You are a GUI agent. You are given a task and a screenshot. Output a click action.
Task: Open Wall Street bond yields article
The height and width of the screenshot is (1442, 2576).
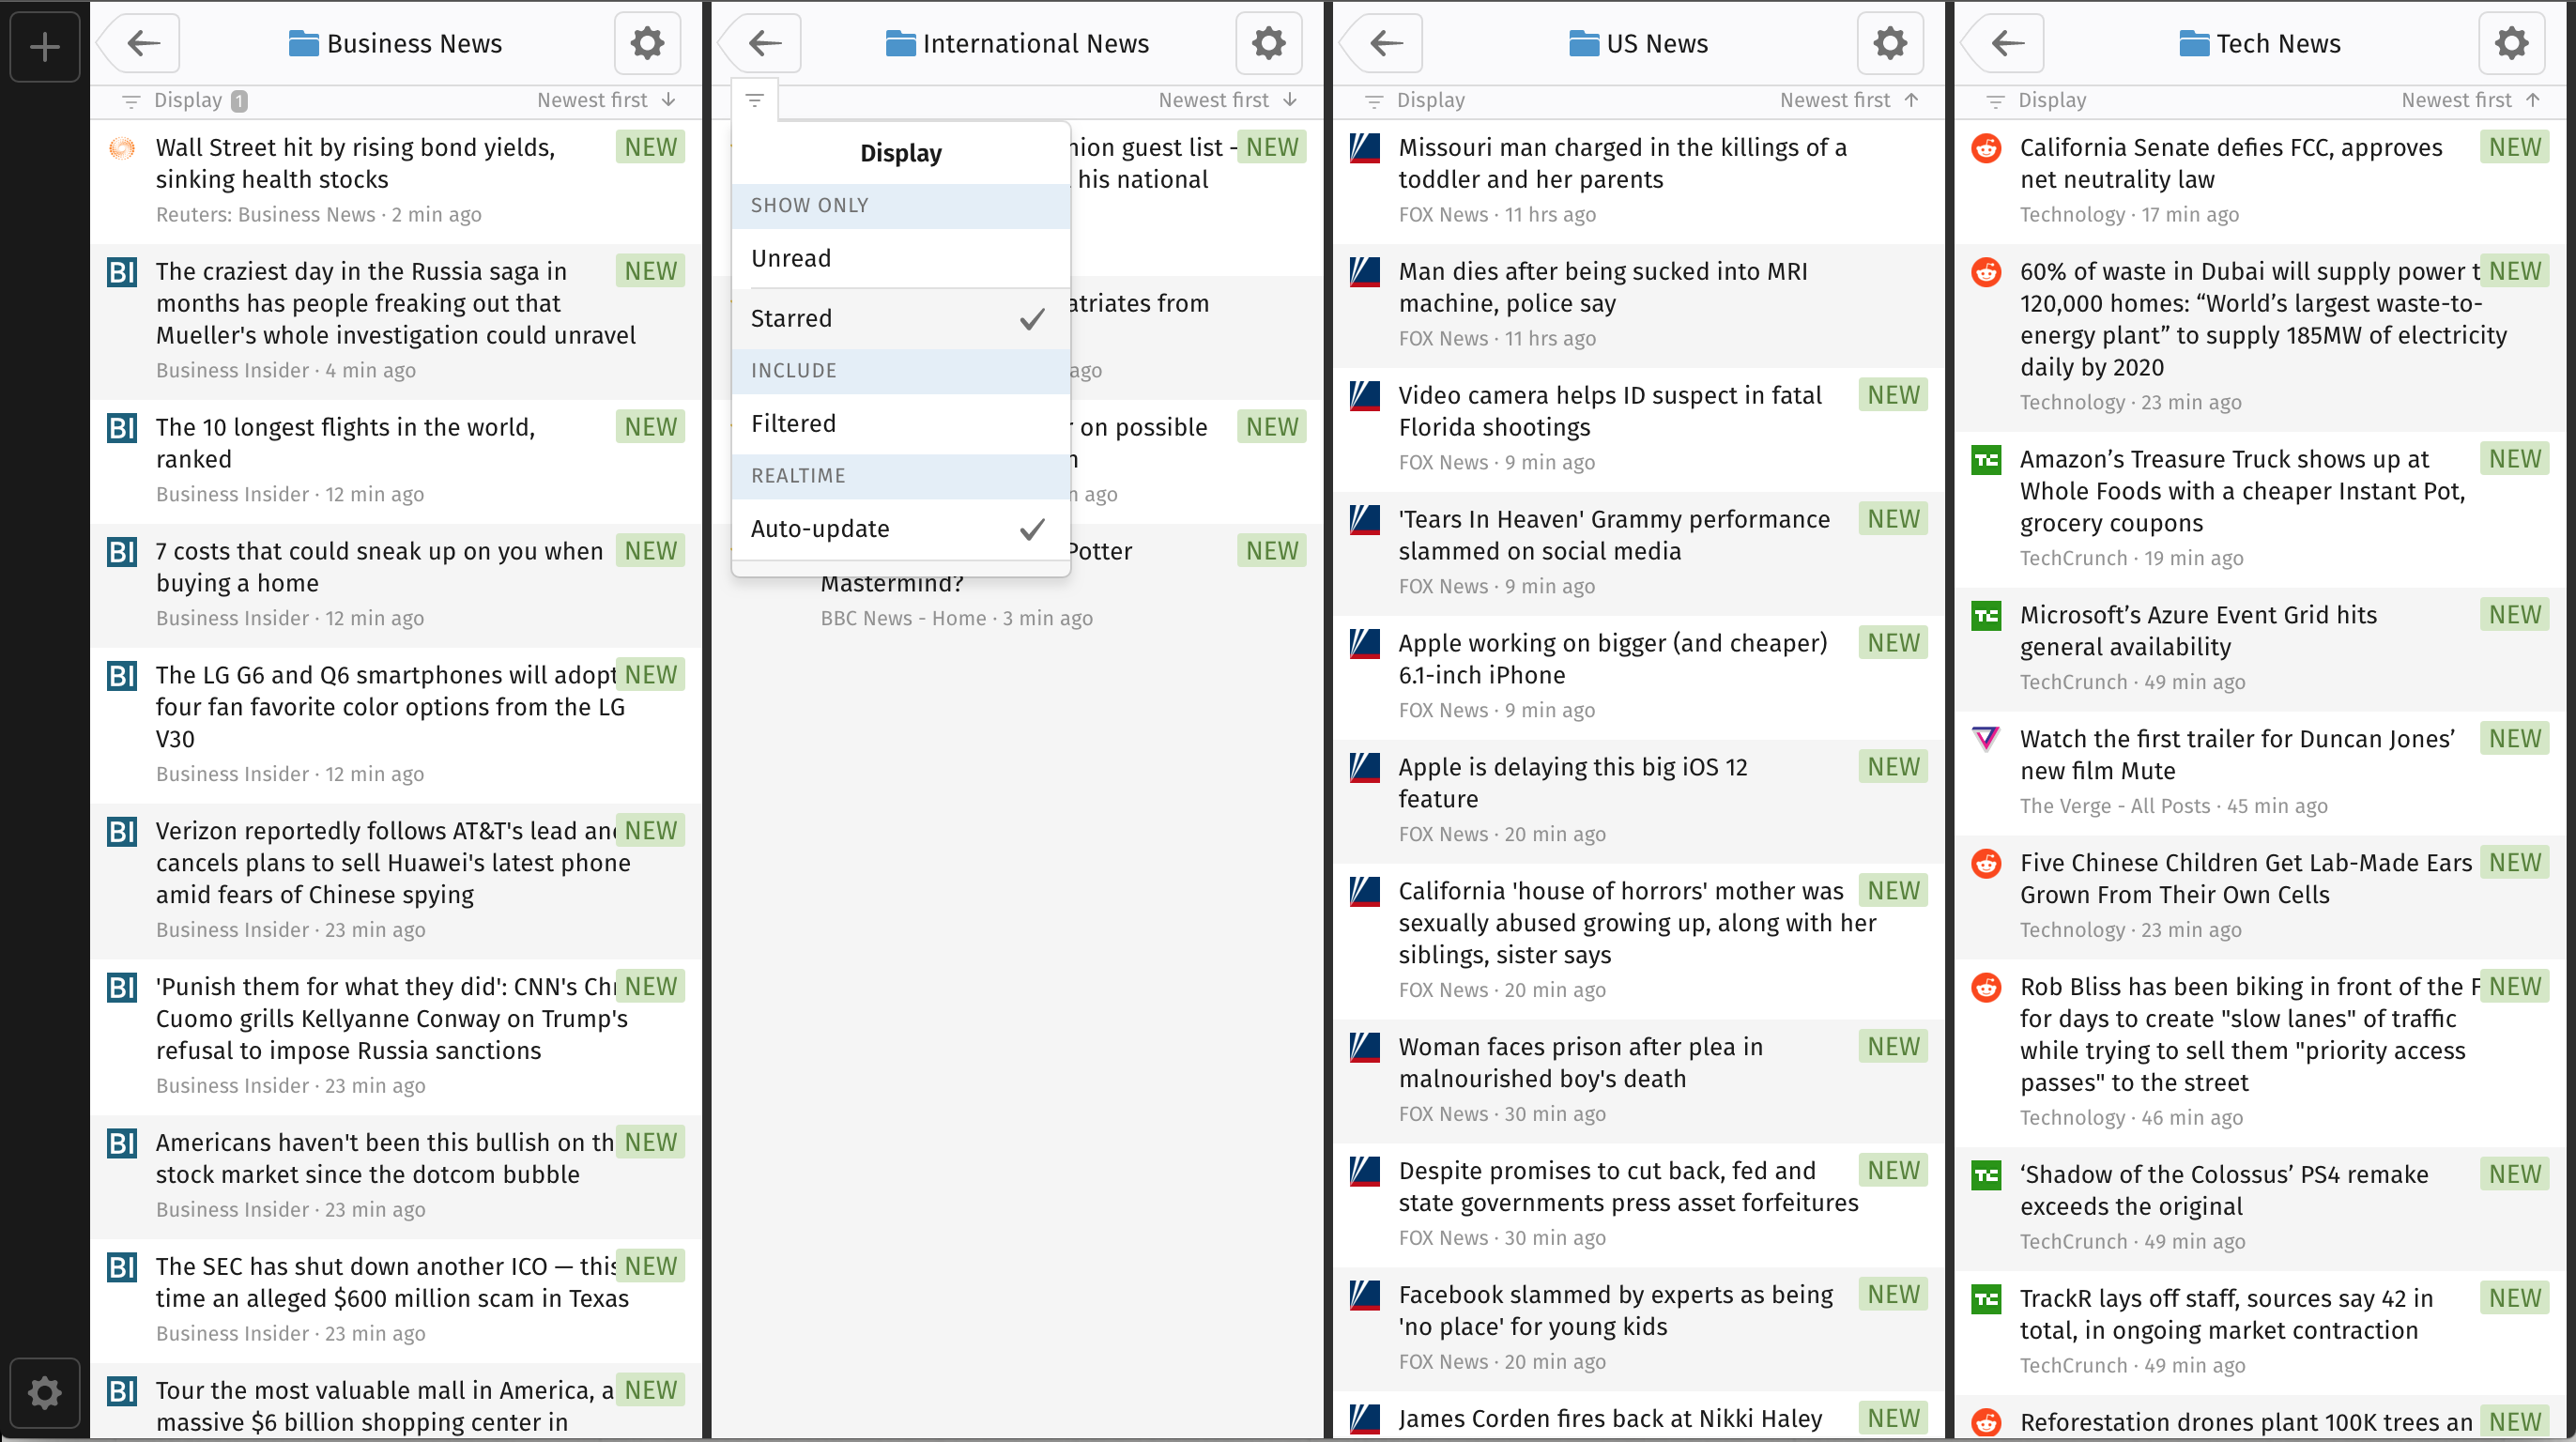(396, 182)
